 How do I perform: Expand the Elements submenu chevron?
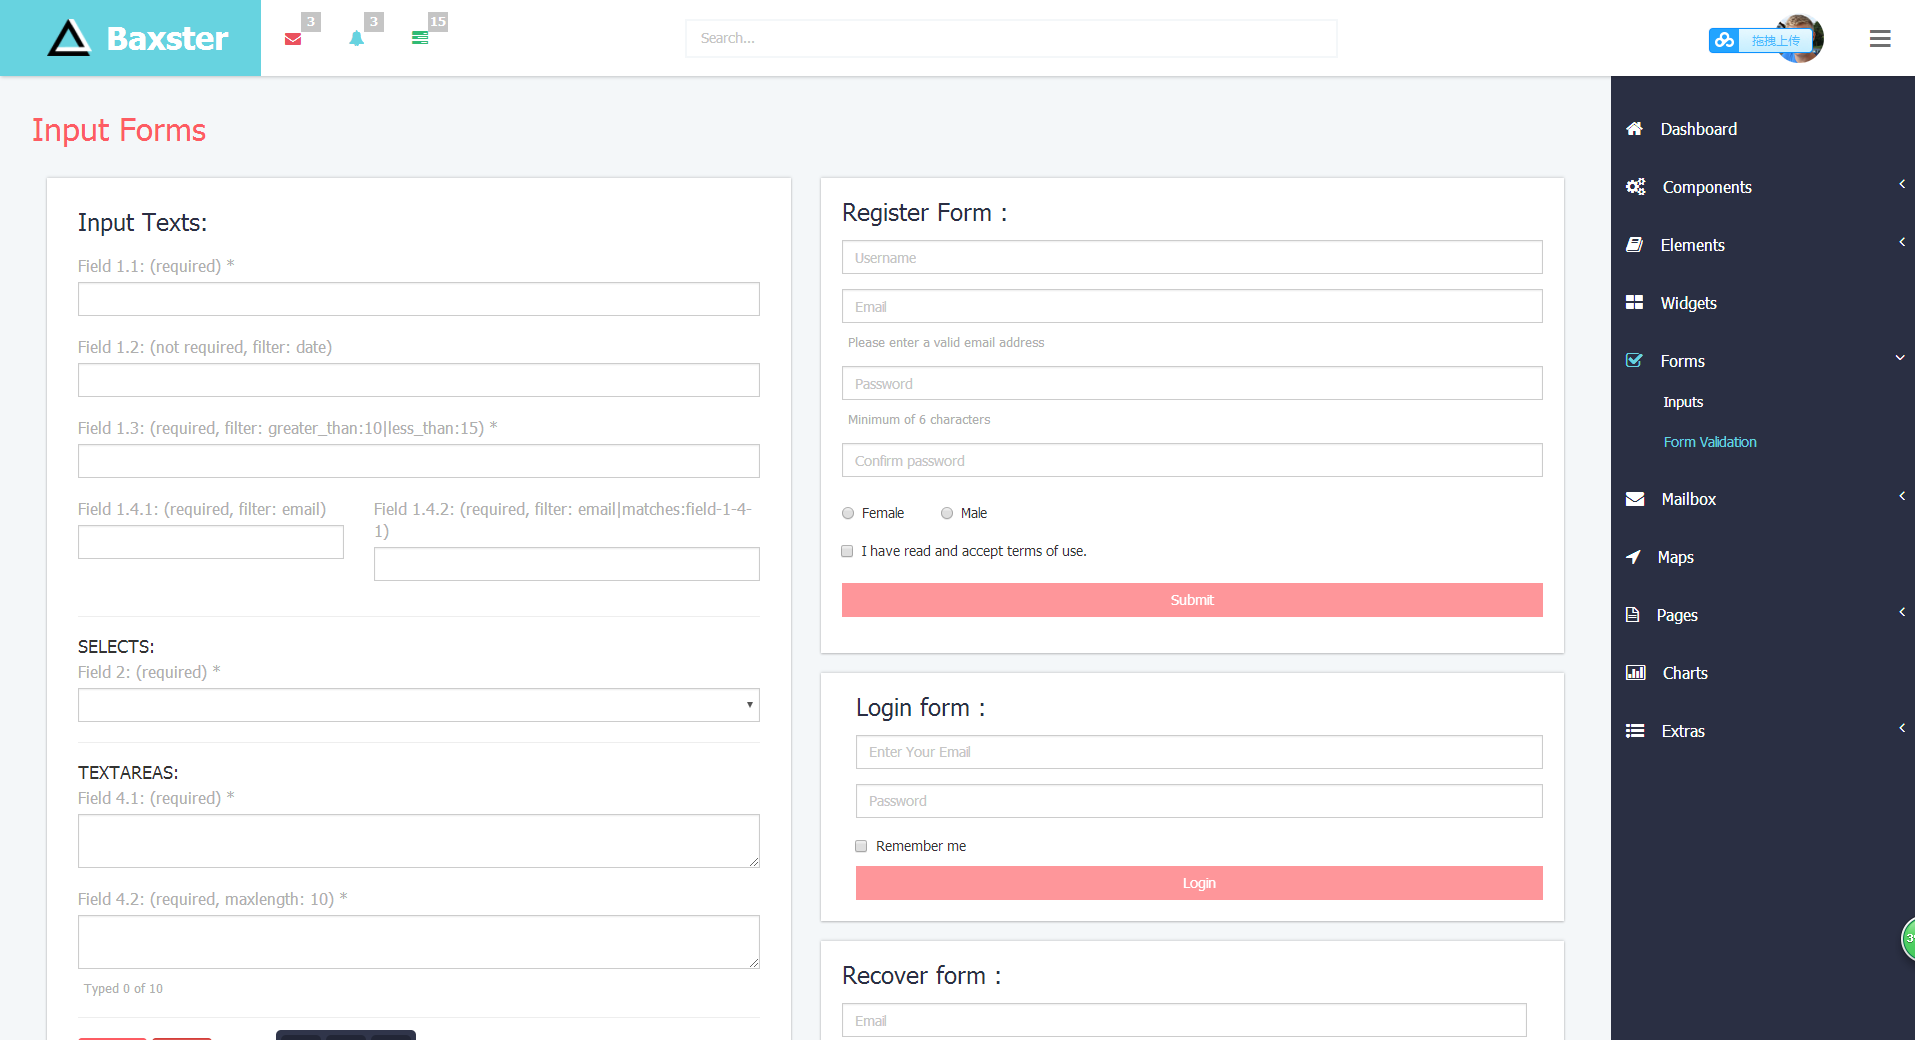(x=1901, y=242)
